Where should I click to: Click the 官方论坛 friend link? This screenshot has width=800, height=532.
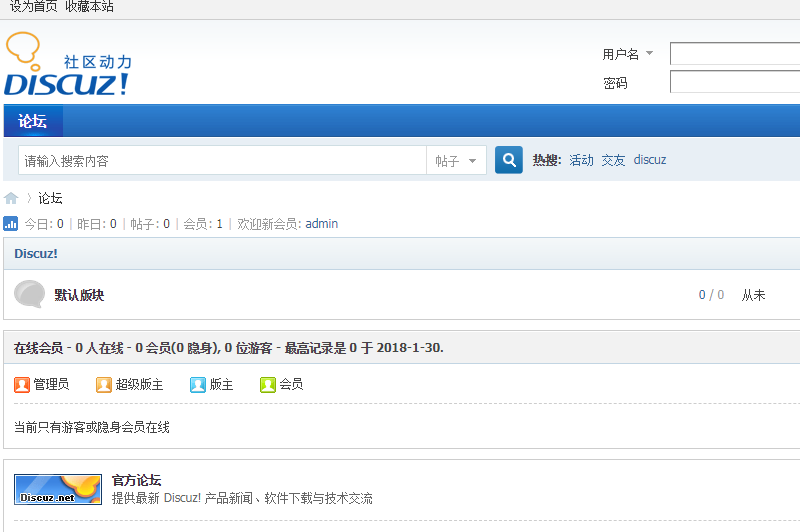click(x=137, y=480)
